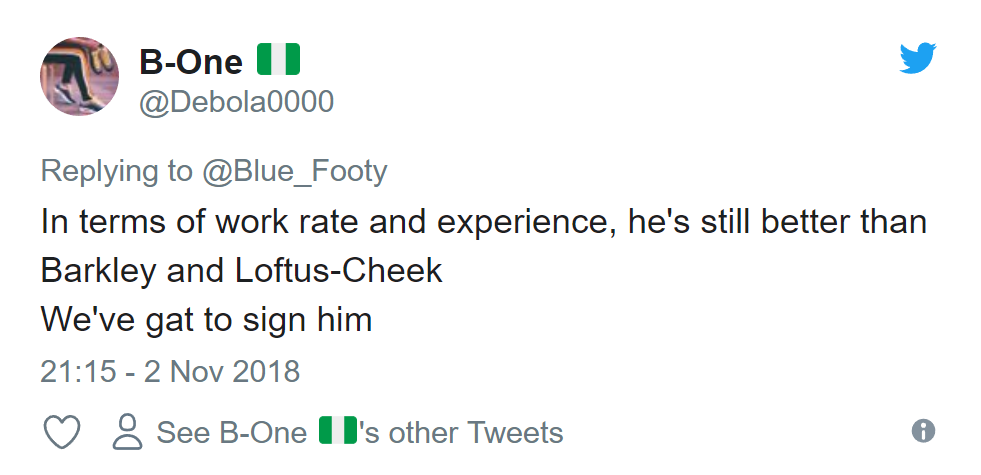Click the flag emoji in the footer link

point(337,431)
